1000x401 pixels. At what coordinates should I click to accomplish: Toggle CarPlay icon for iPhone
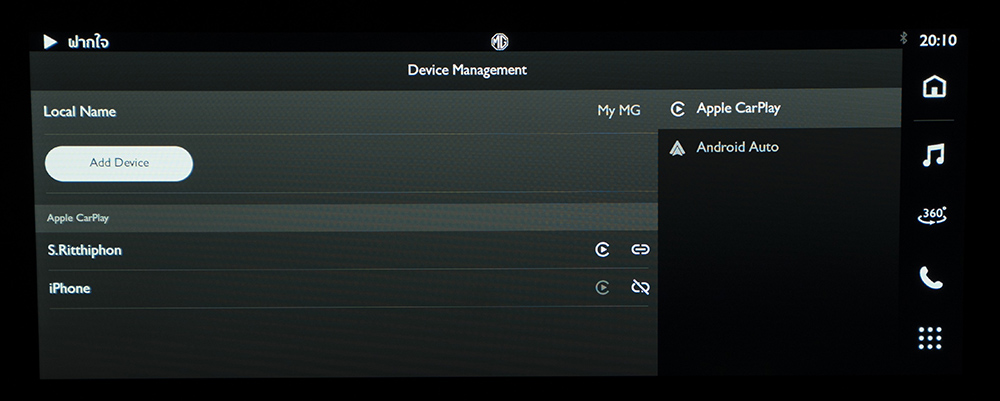(x=602, y=288)
